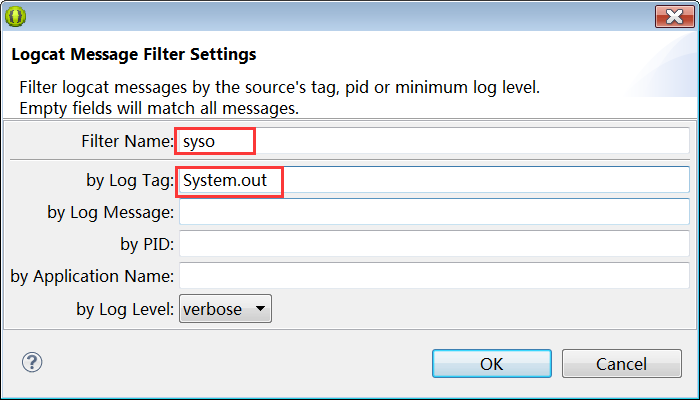
Task: Click the "by Log Message:" label
Action: point(110,212)
